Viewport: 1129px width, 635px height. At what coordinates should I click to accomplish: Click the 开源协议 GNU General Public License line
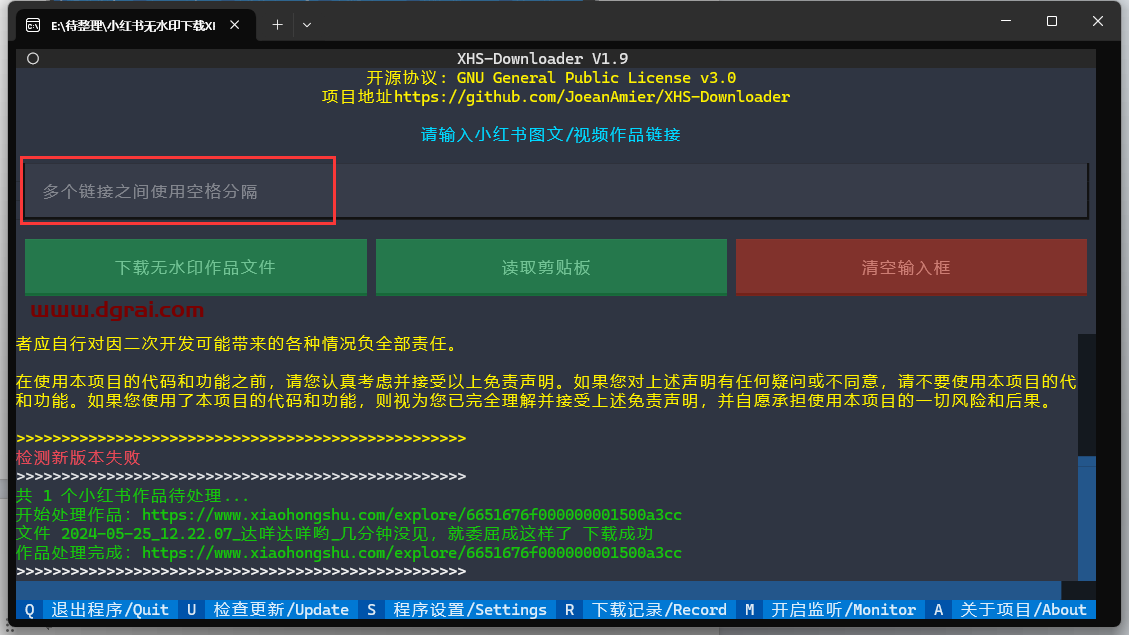tap(551, 78)
